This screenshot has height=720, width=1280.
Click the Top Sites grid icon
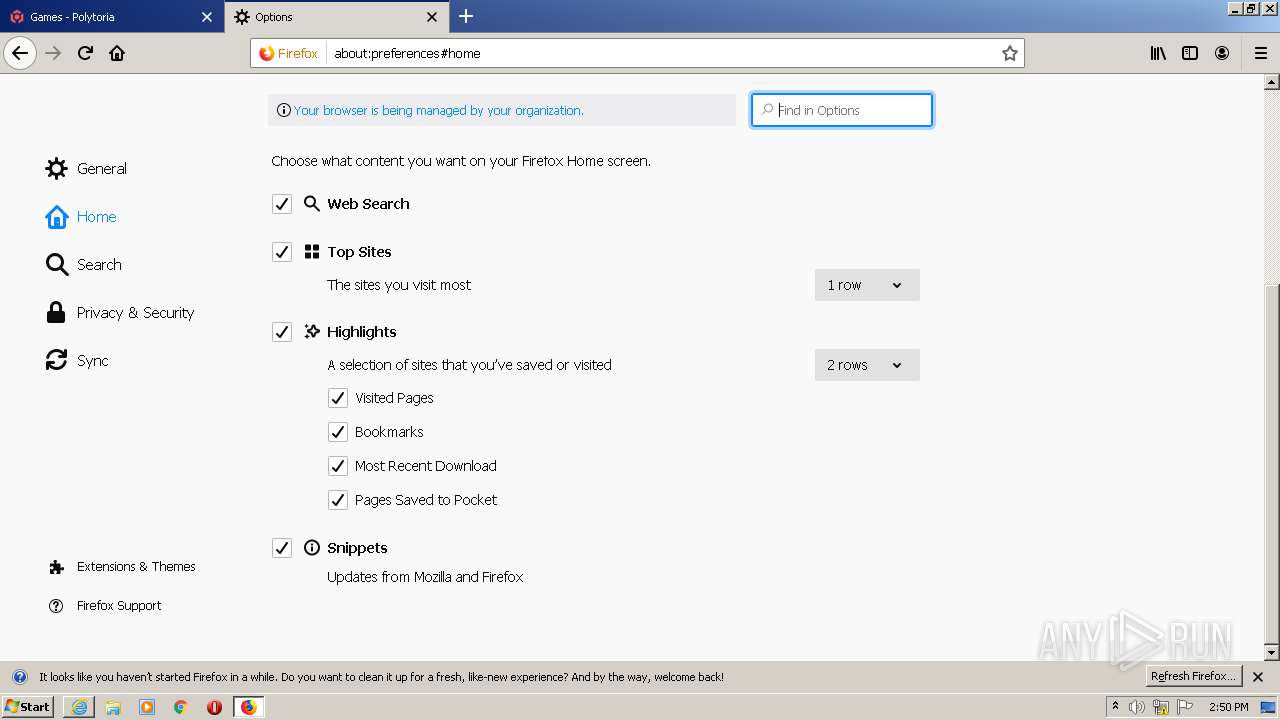point(312,252)
